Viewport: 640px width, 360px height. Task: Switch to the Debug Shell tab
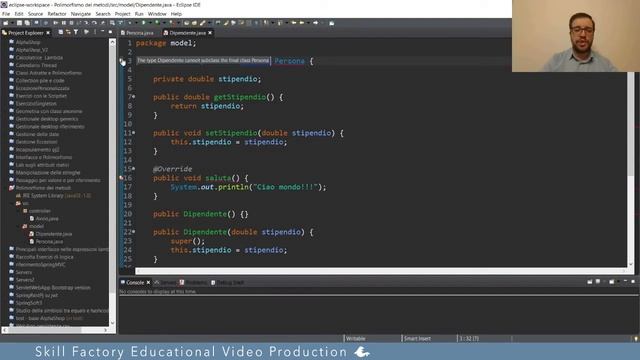tap(228, 282)
